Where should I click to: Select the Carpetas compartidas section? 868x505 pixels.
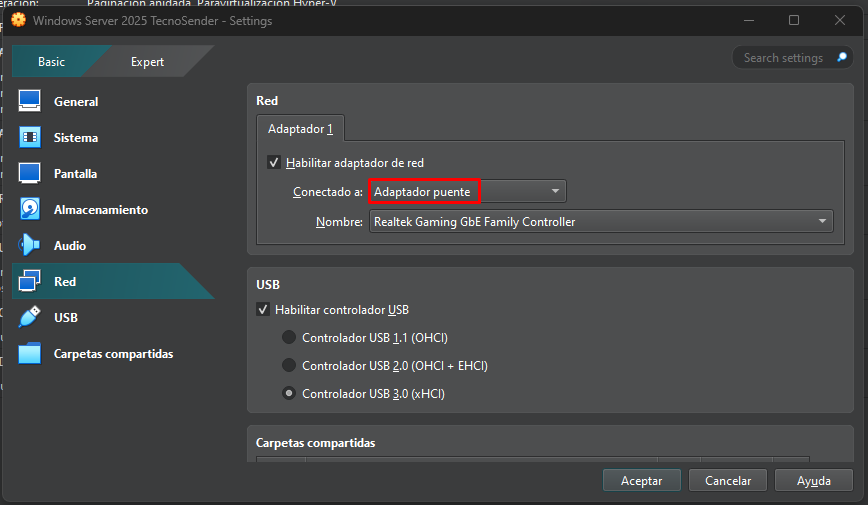pyautogui.click(x=113, y=354)
